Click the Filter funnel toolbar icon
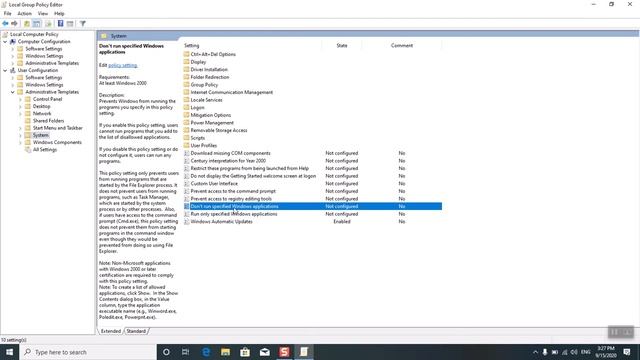 click(x=82, y=24)
